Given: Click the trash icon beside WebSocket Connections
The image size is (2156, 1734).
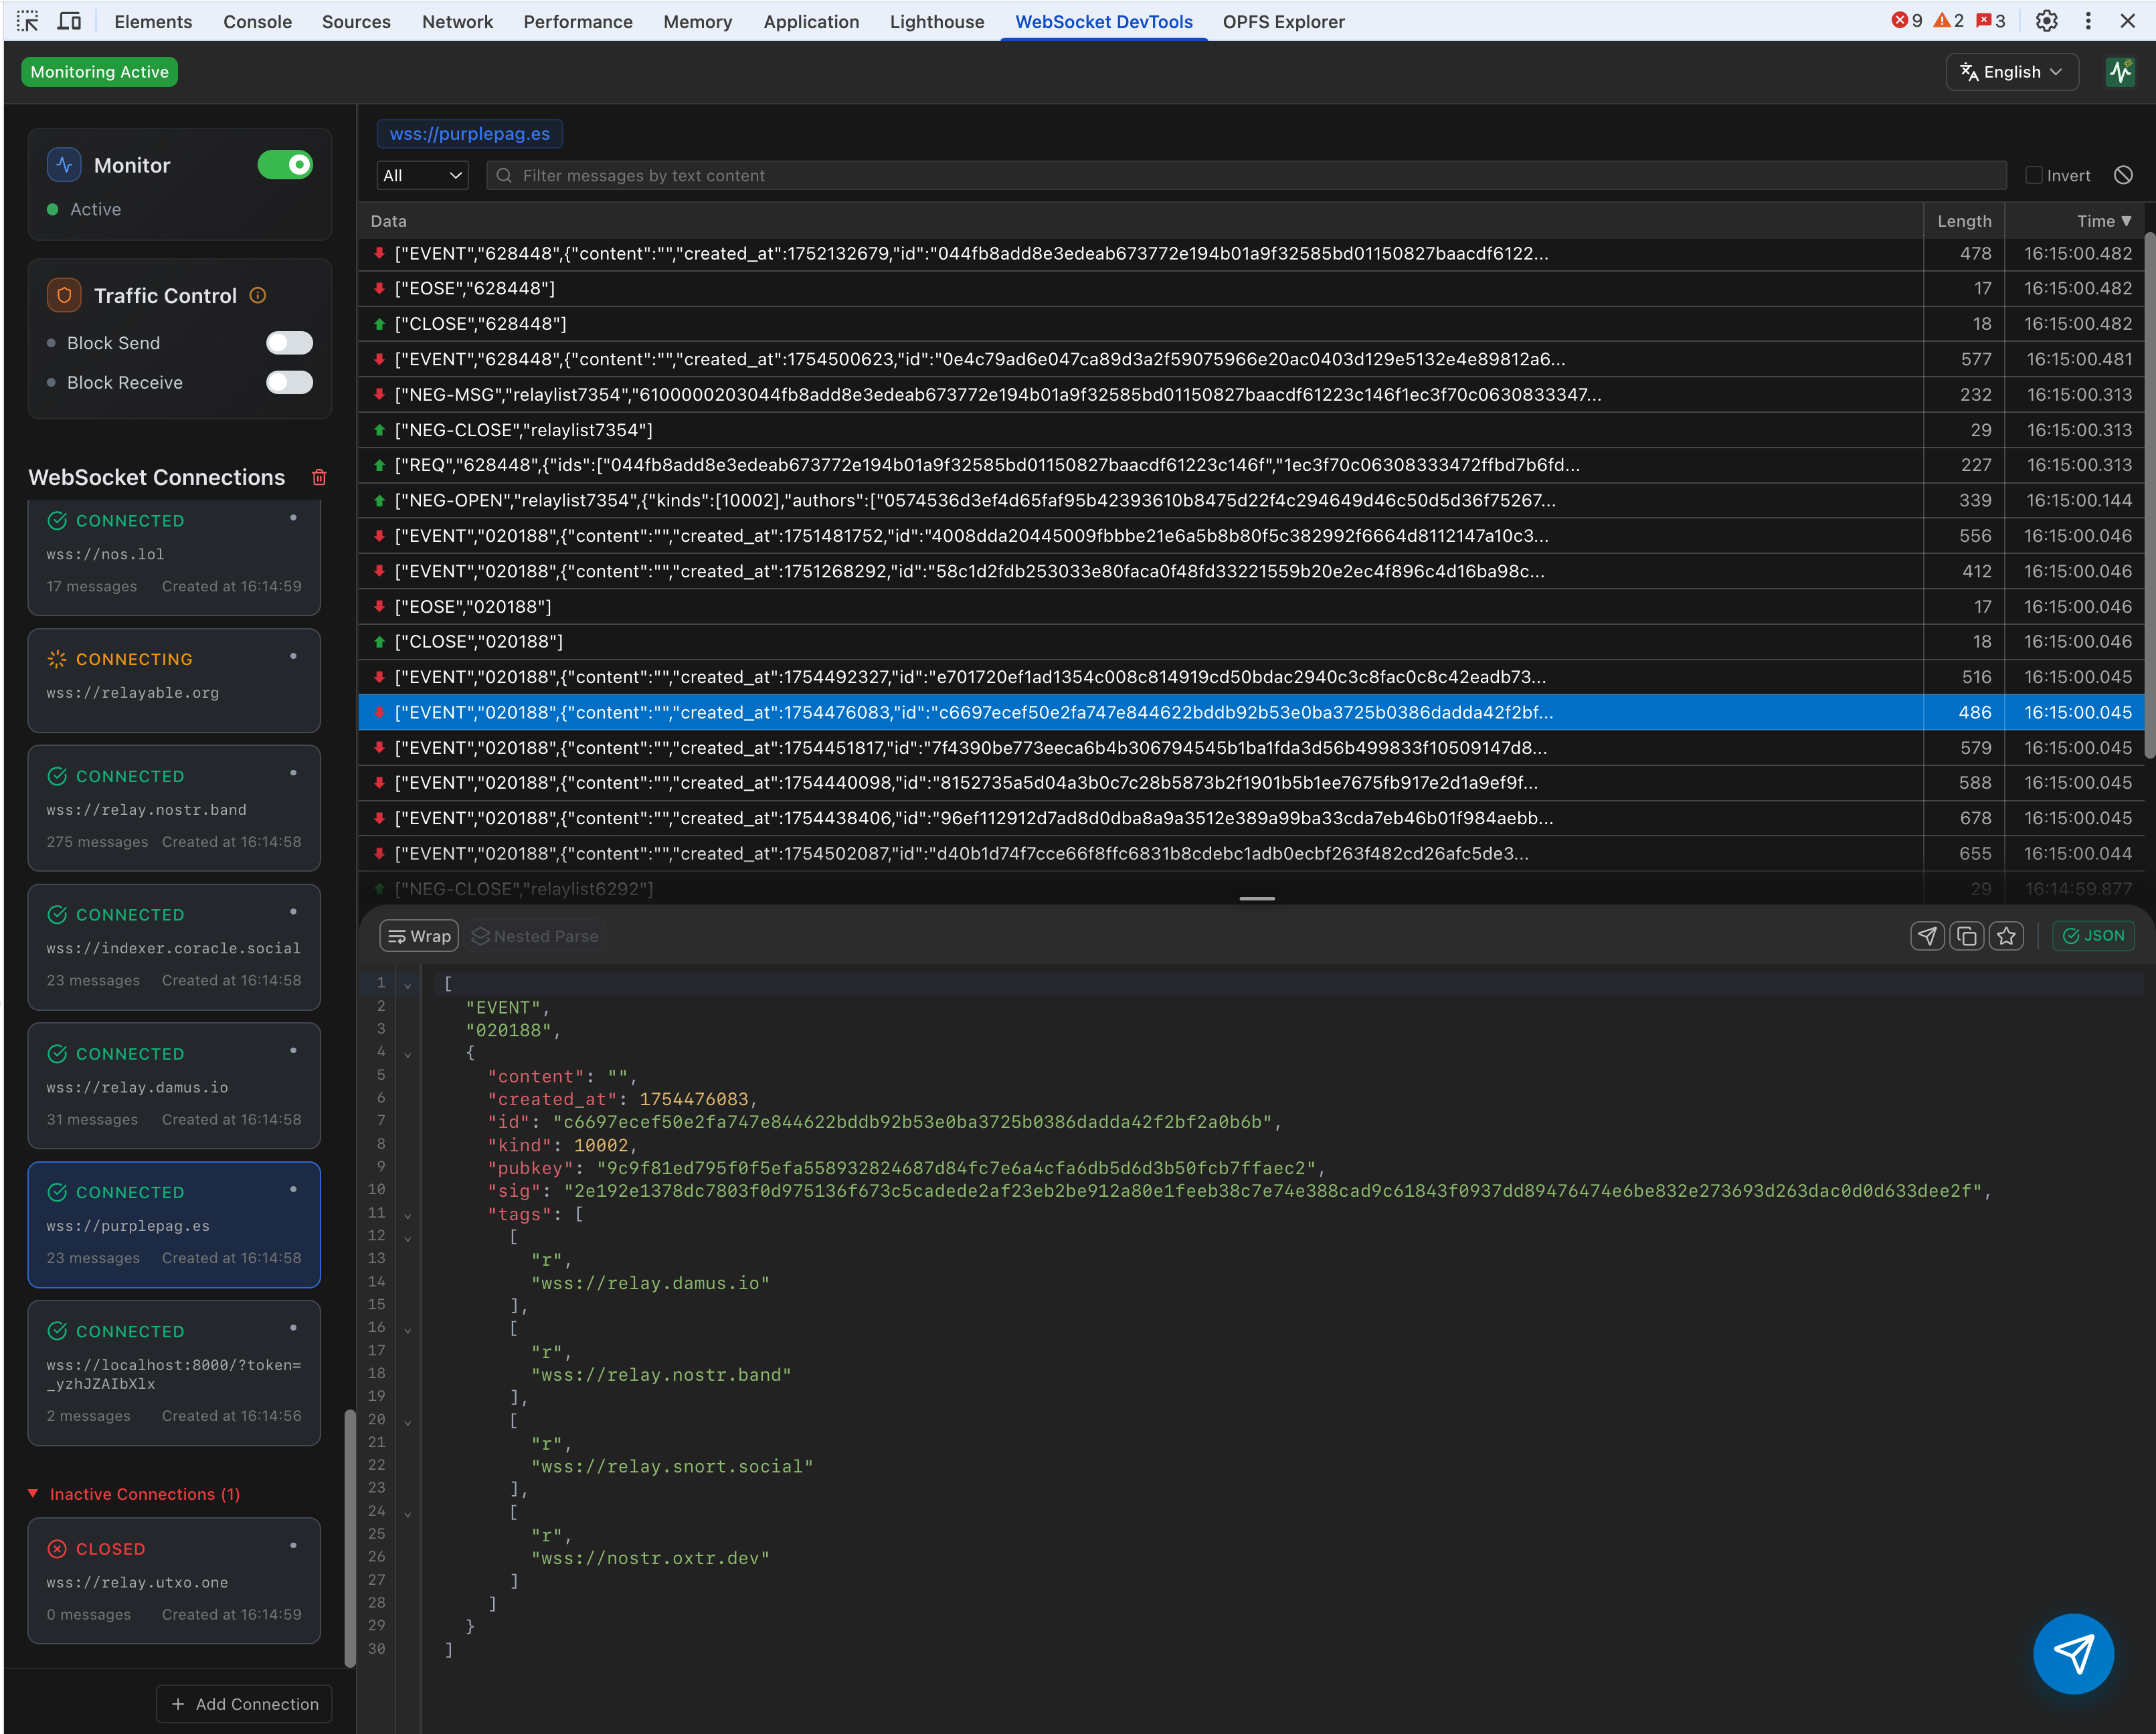Looking at the screenshot, I should (319, 477).
